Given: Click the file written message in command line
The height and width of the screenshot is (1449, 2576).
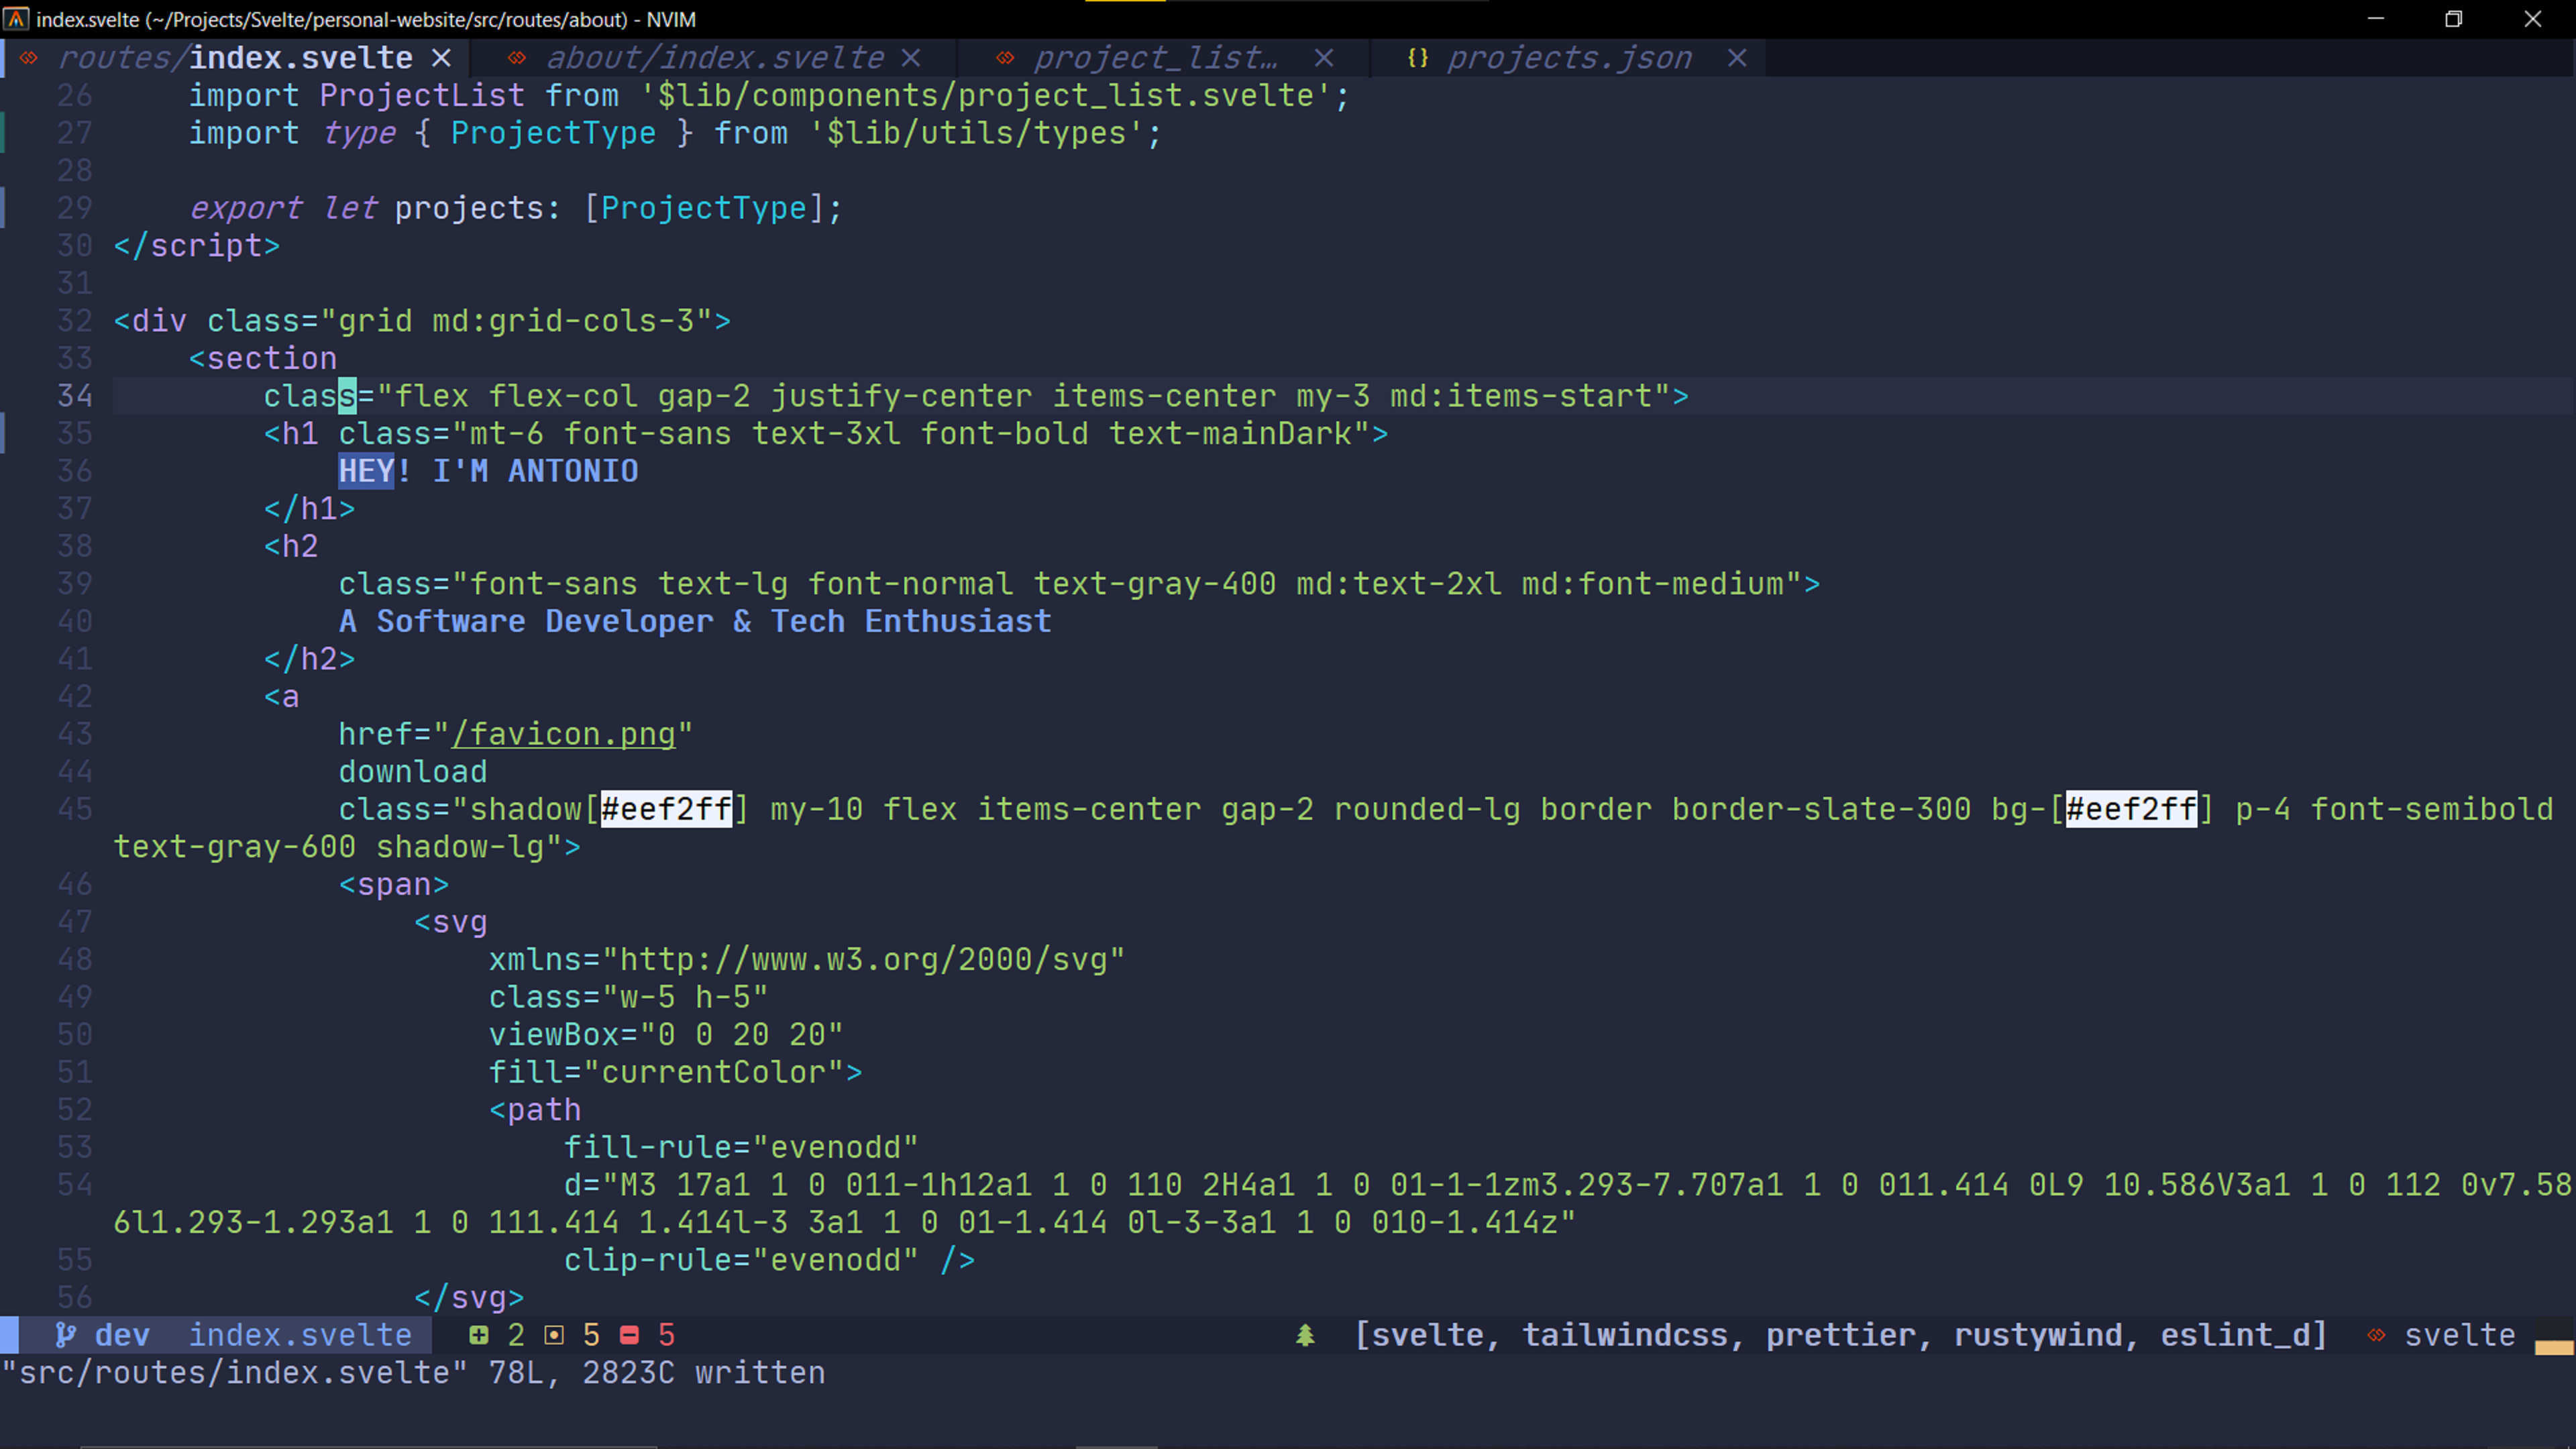Looking at the screenshot, I should click(413, 1372).
